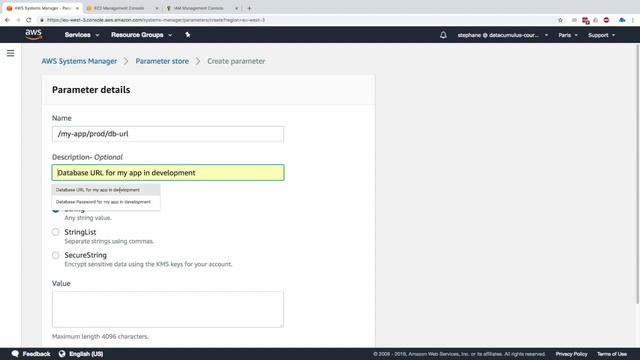Viewport: 640px width, 360px height.
Task: Open a new browser tab
Action: pos(249,8)
